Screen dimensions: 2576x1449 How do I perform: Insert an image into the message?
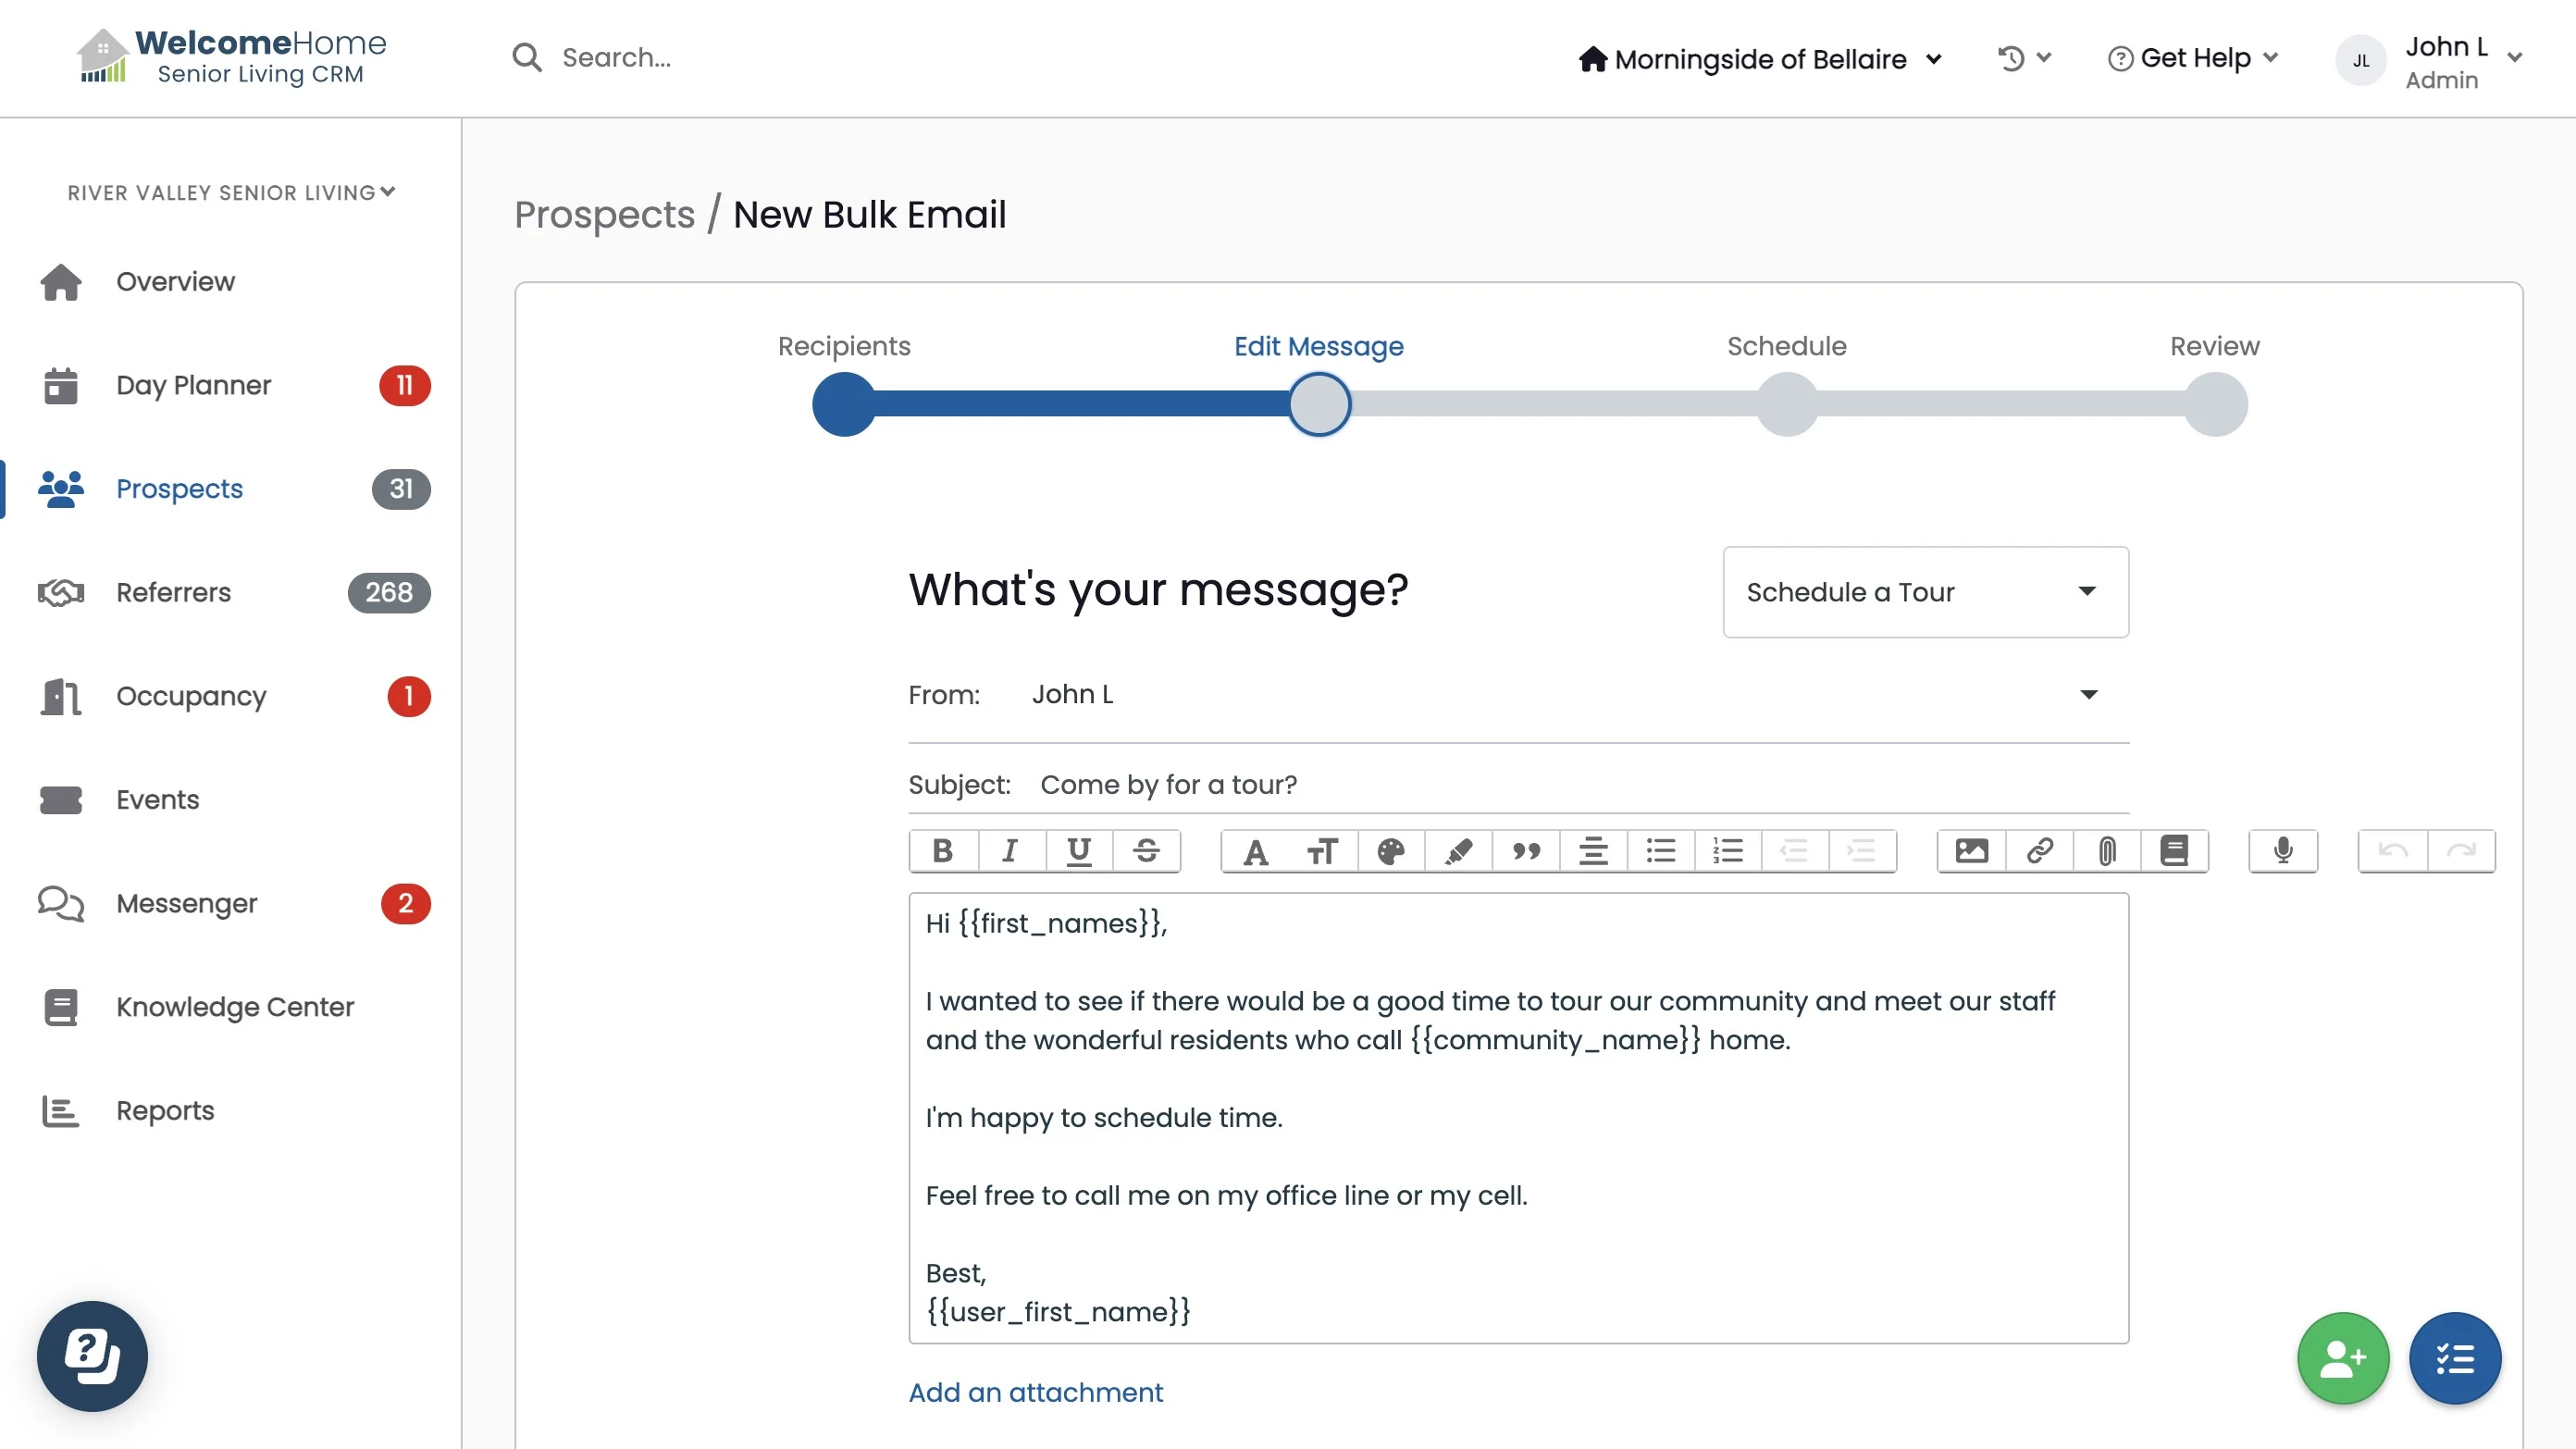1971,851
